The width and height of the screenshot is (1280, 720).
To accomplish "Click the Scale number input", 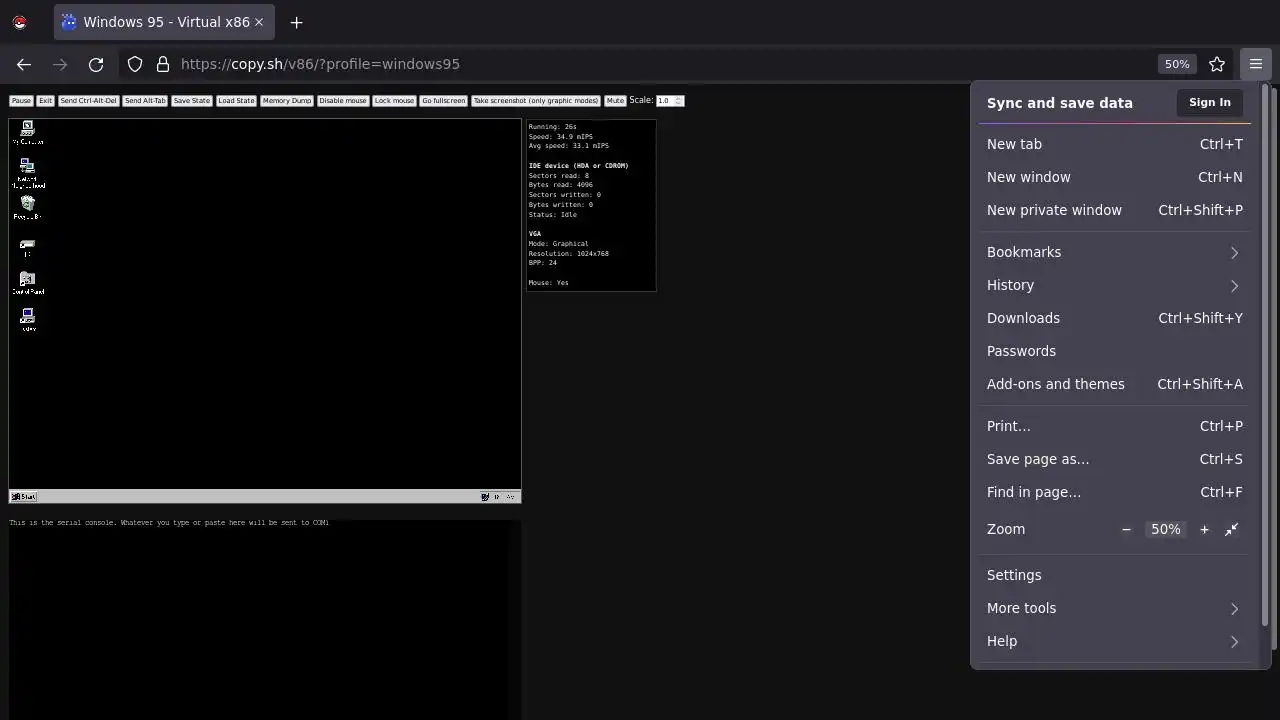I will click(670, 101).
